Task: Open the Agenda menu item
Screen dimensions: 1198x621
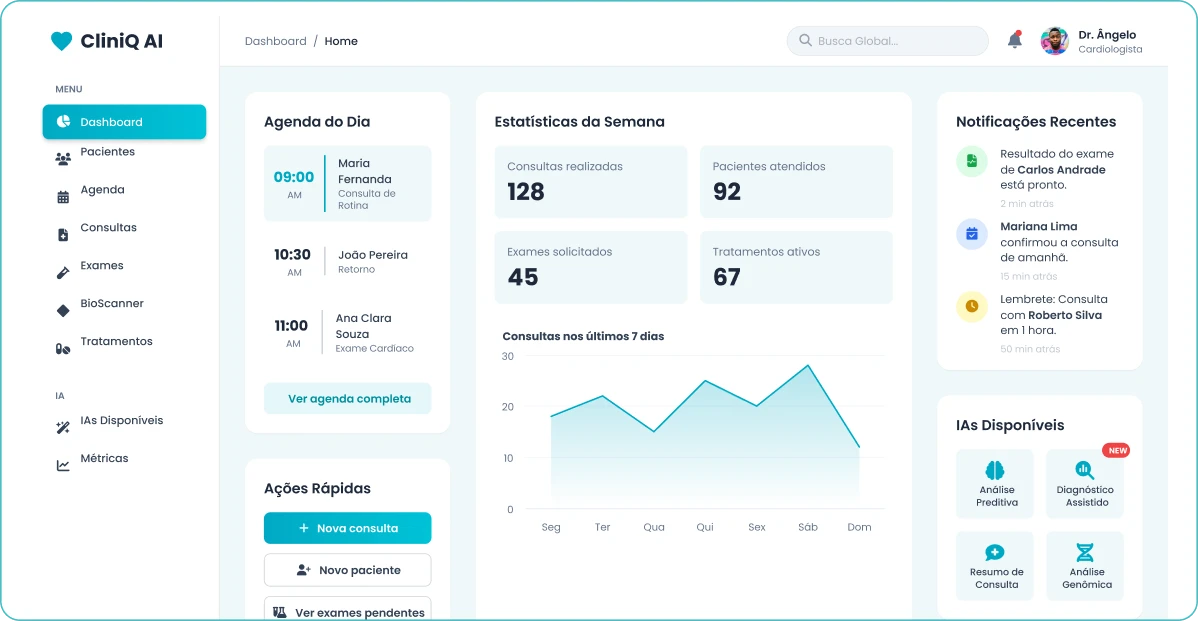Action: pos(102,190)
